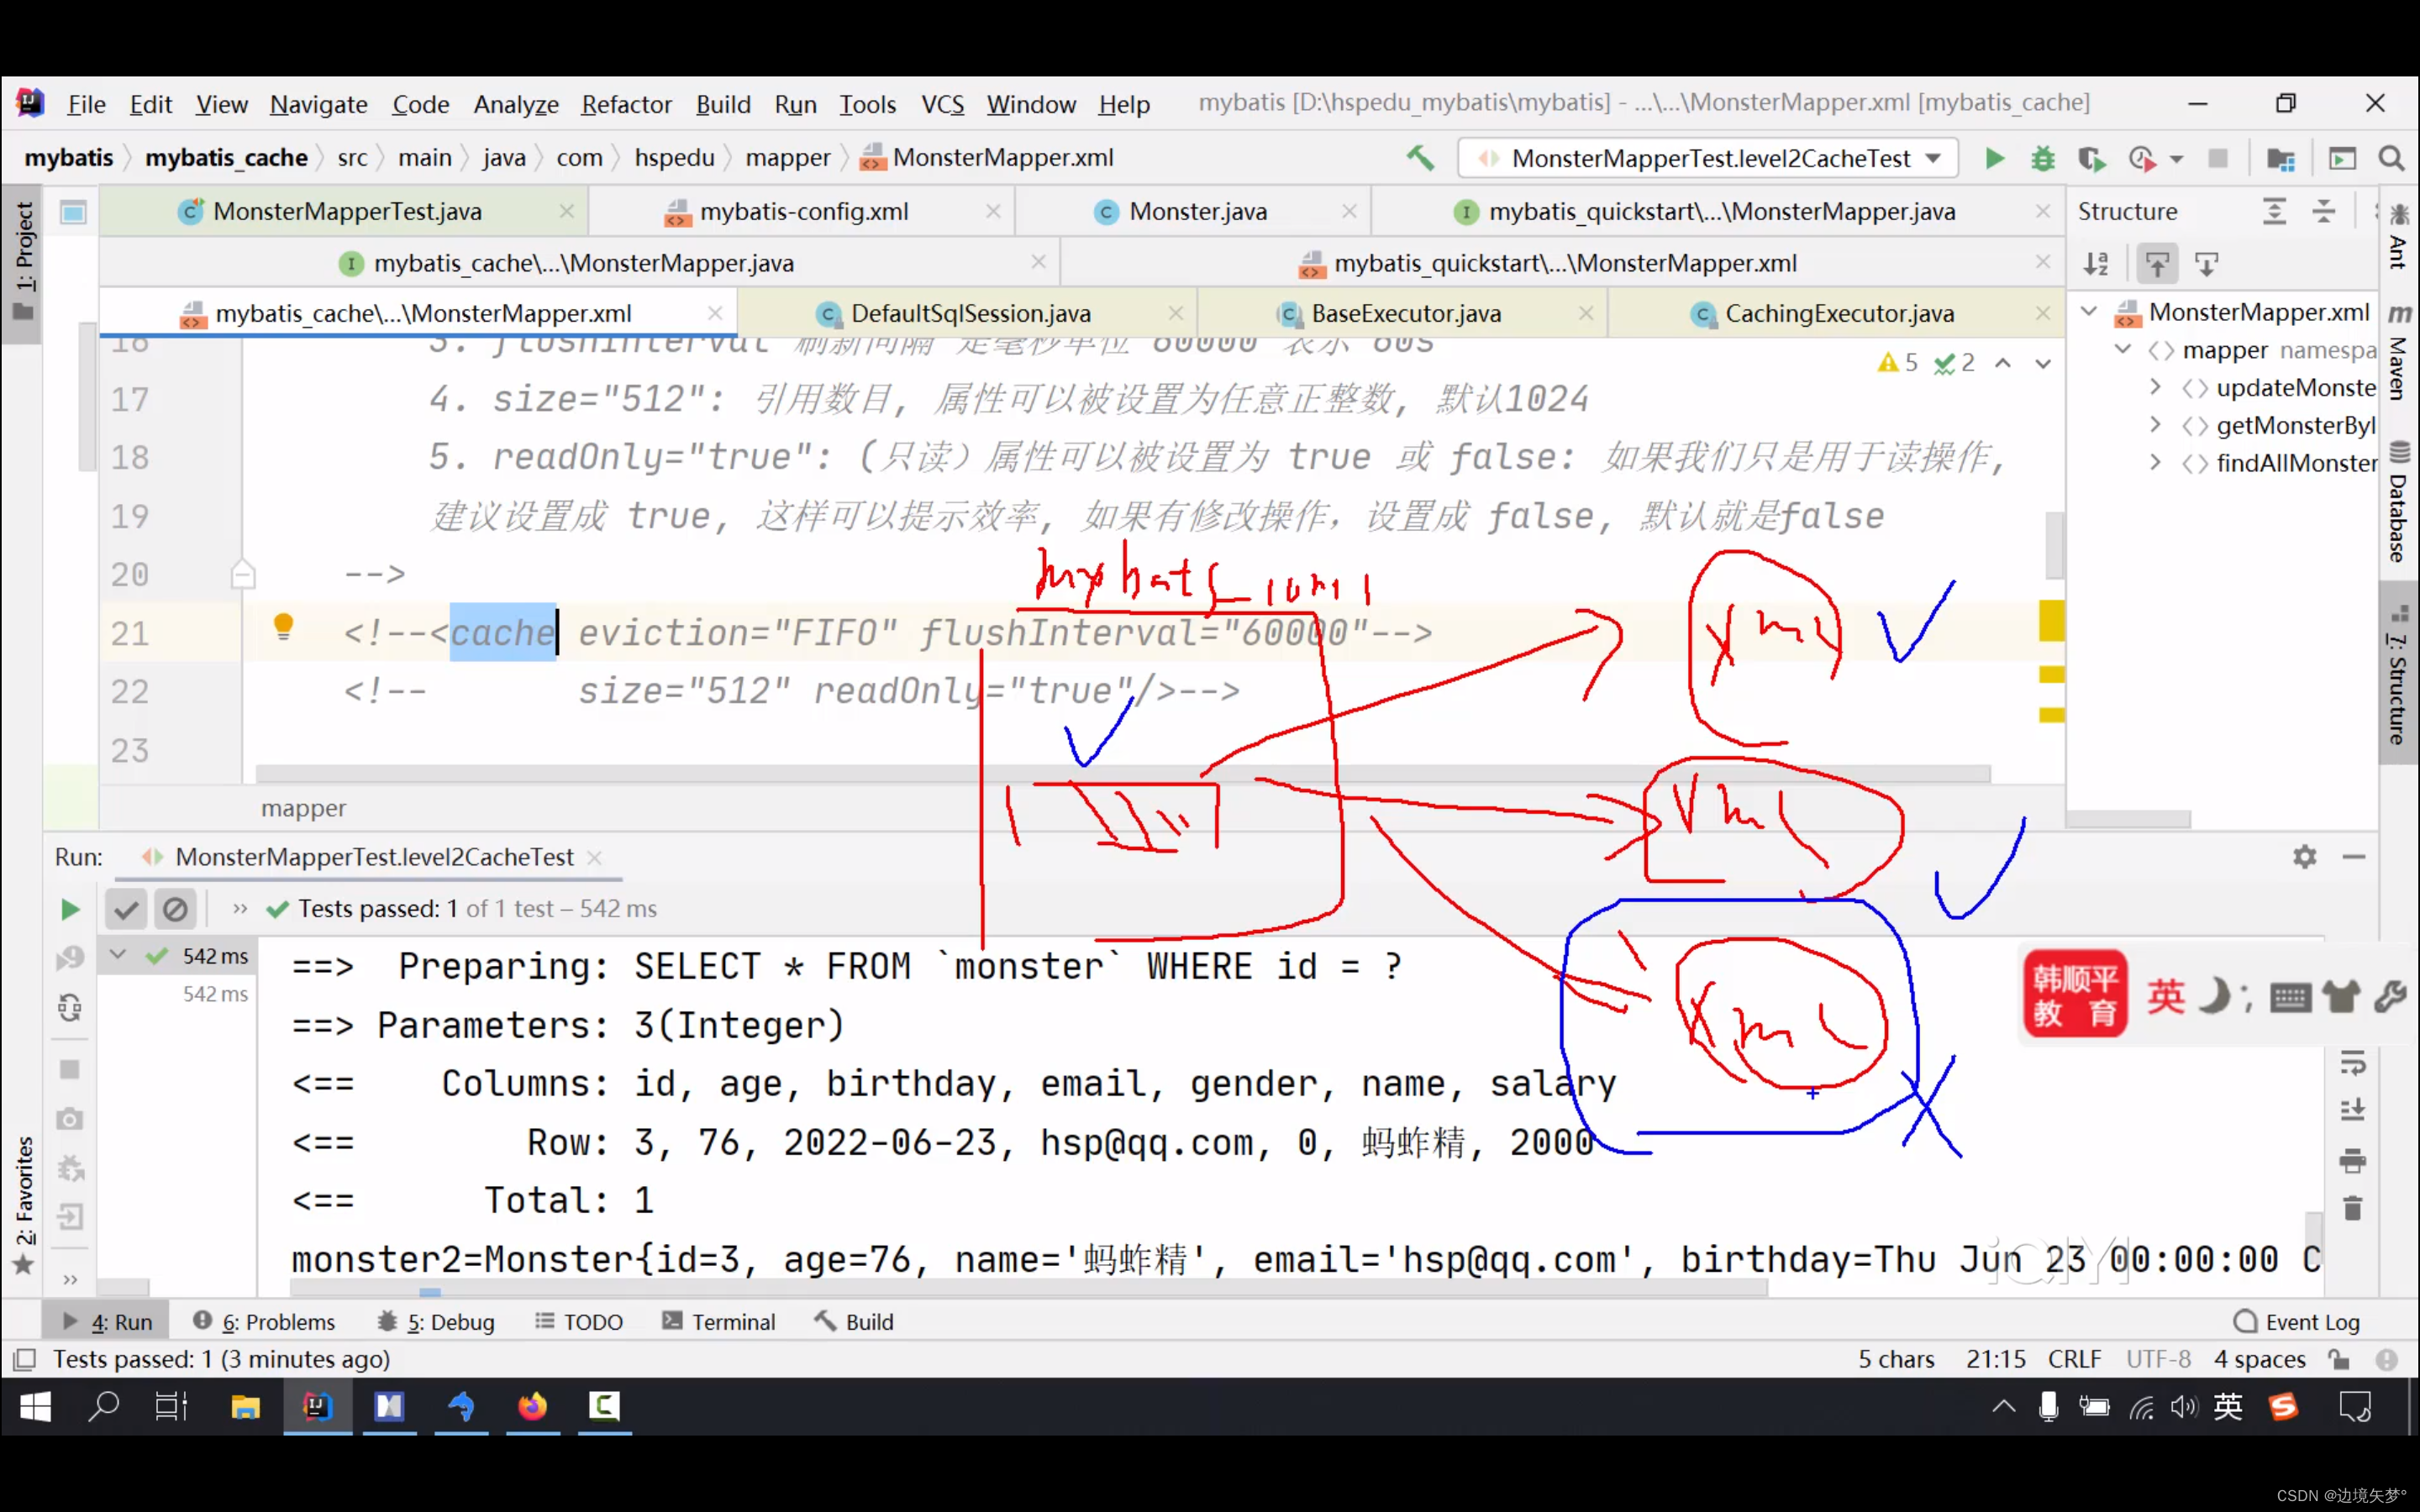
Task: Open Run panel settings gear
Action: (x=2304, y=857)
